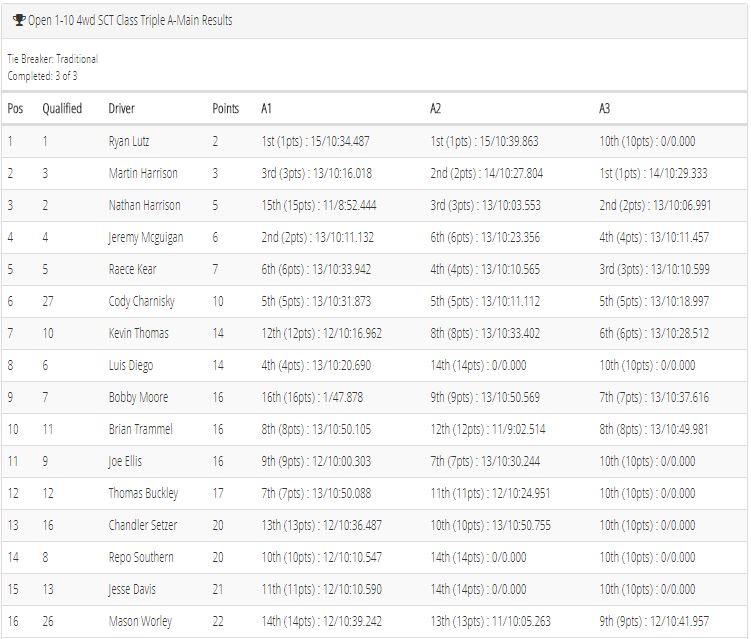Click Cody Charnisky's name
The height and width of the screenshot is (639, 751).
click(x=142, y=301)
